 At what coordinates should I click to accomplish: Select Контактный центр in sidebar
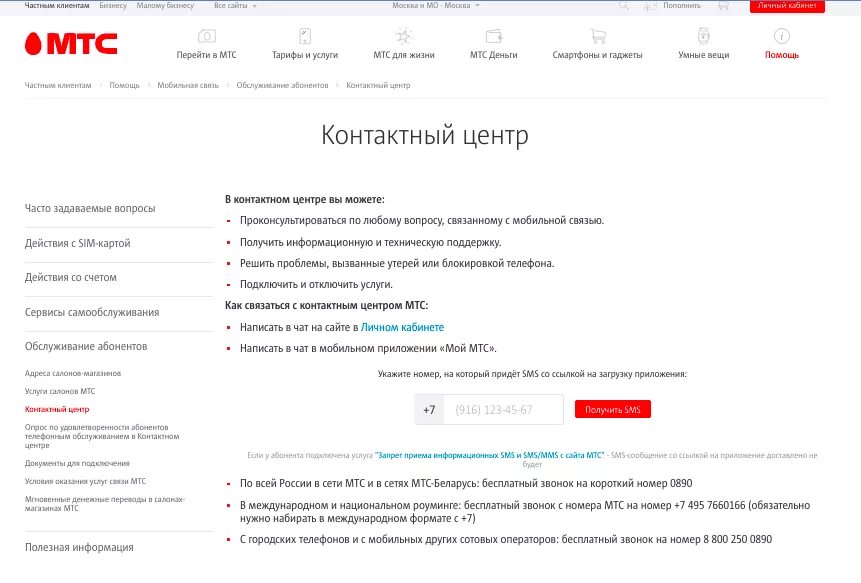[57, 410]
